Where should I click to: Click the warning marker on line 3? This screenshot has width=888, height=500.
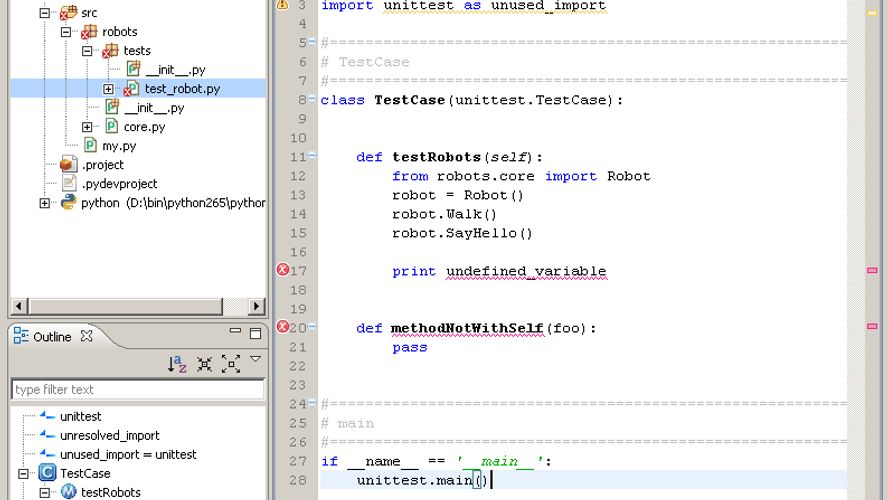coord(283,5)
